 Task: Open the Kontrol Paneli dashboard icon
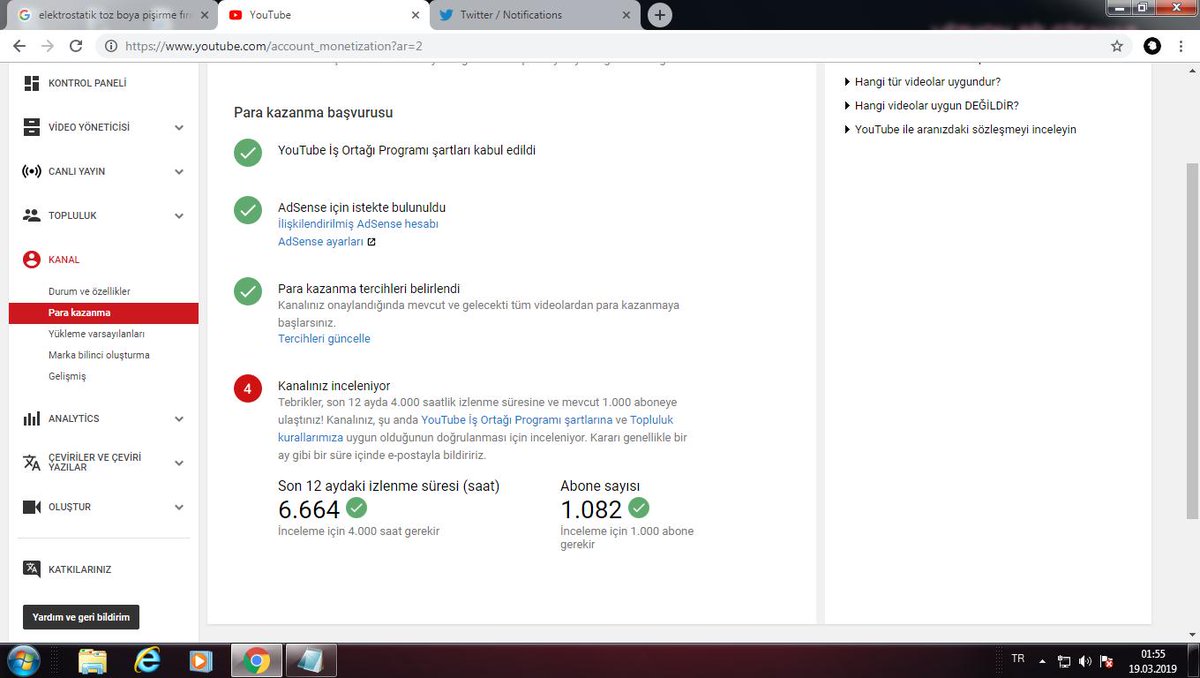click(x=31, y=83)
